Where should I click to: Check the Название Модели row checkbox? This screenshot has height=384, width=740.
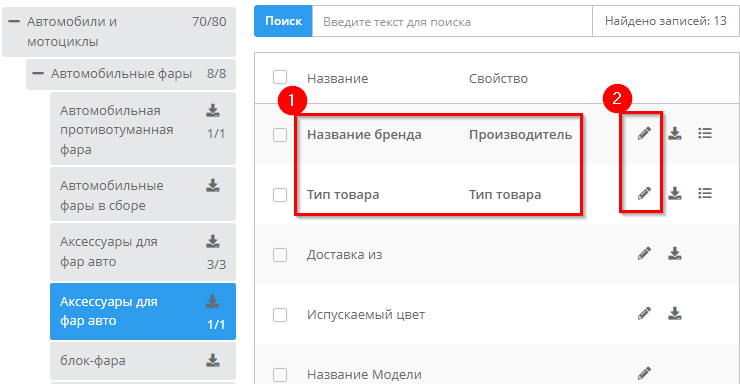click(280, 375)
